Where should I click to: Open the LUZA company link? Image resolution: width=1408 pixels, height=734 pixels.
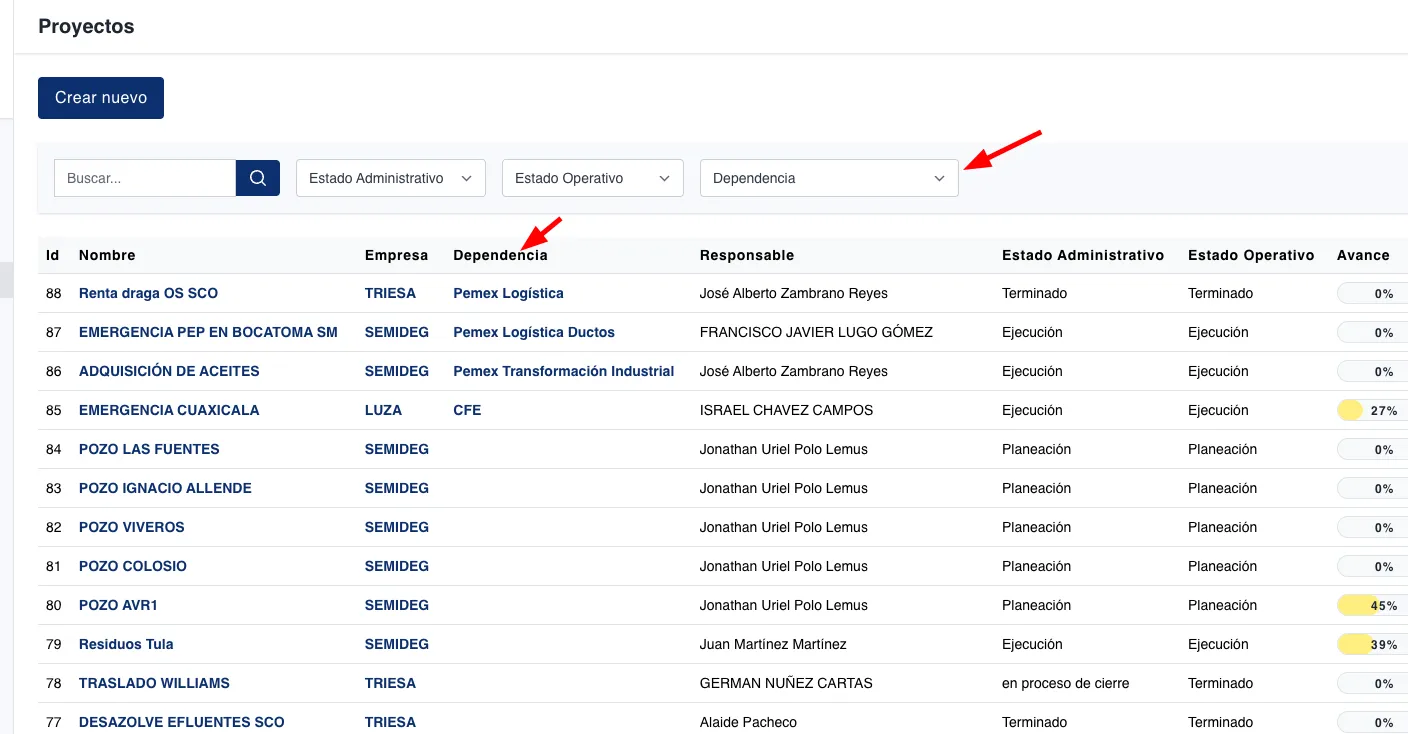[383, 410]
